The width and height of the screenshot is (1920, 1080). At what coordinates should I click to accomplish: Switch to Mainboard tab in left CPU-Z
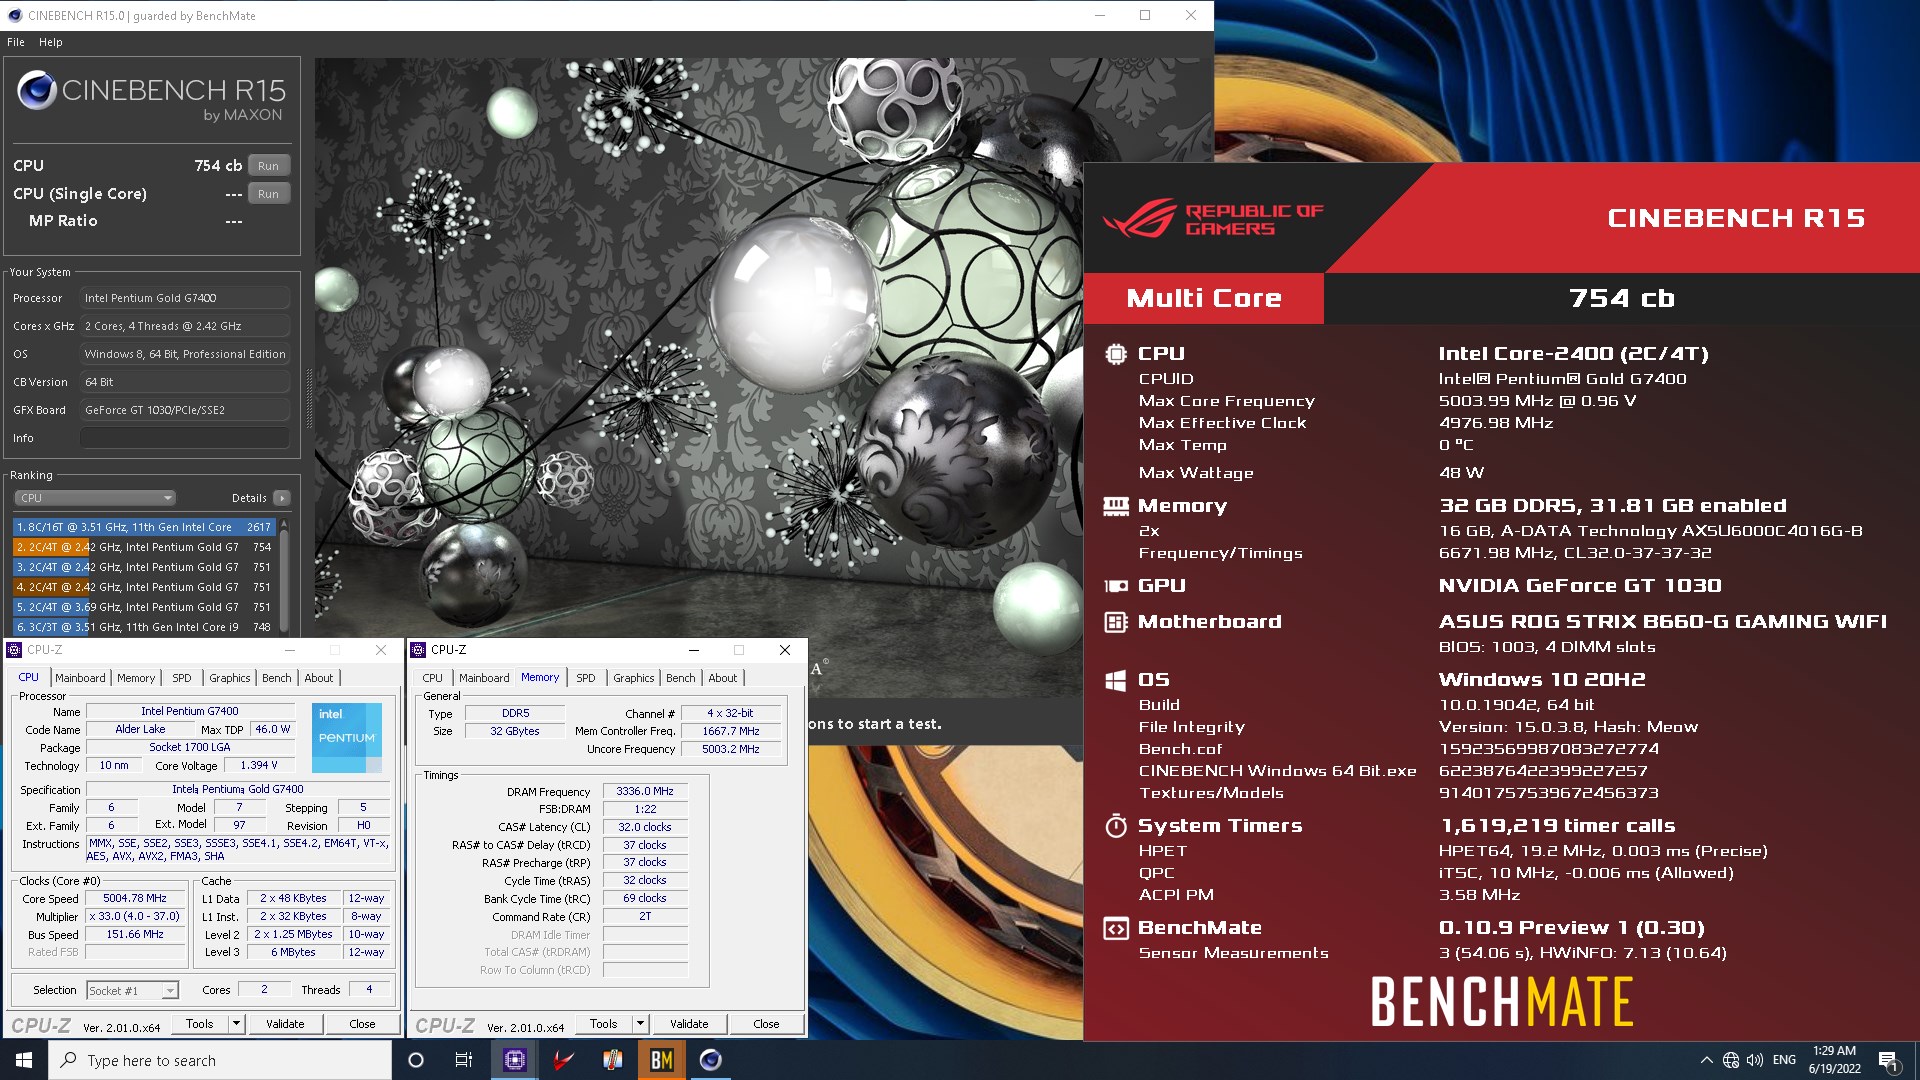click(x=80, y=678)
